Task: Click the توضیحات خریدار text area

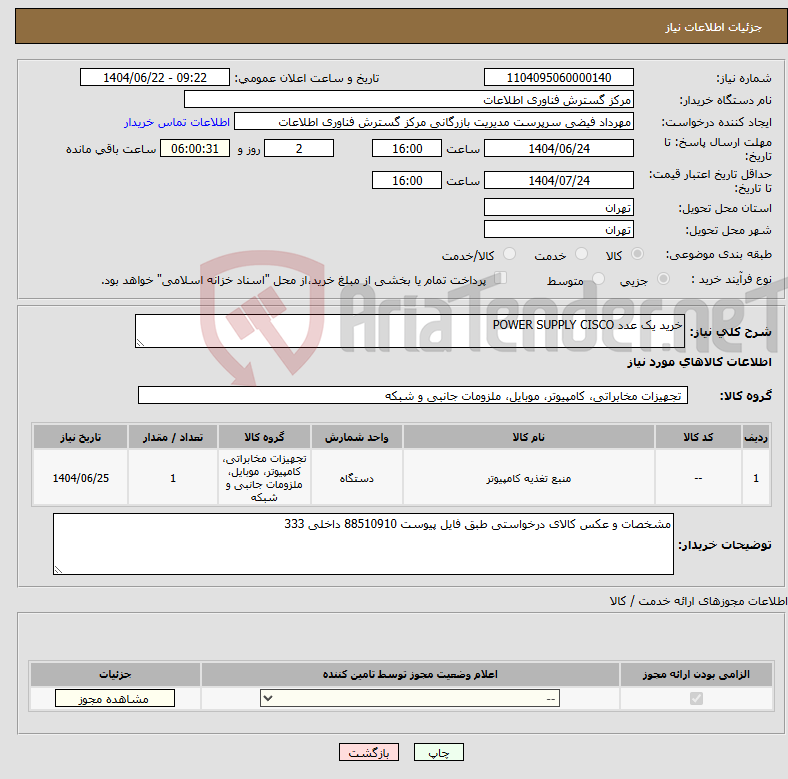Action: [363, 544]
